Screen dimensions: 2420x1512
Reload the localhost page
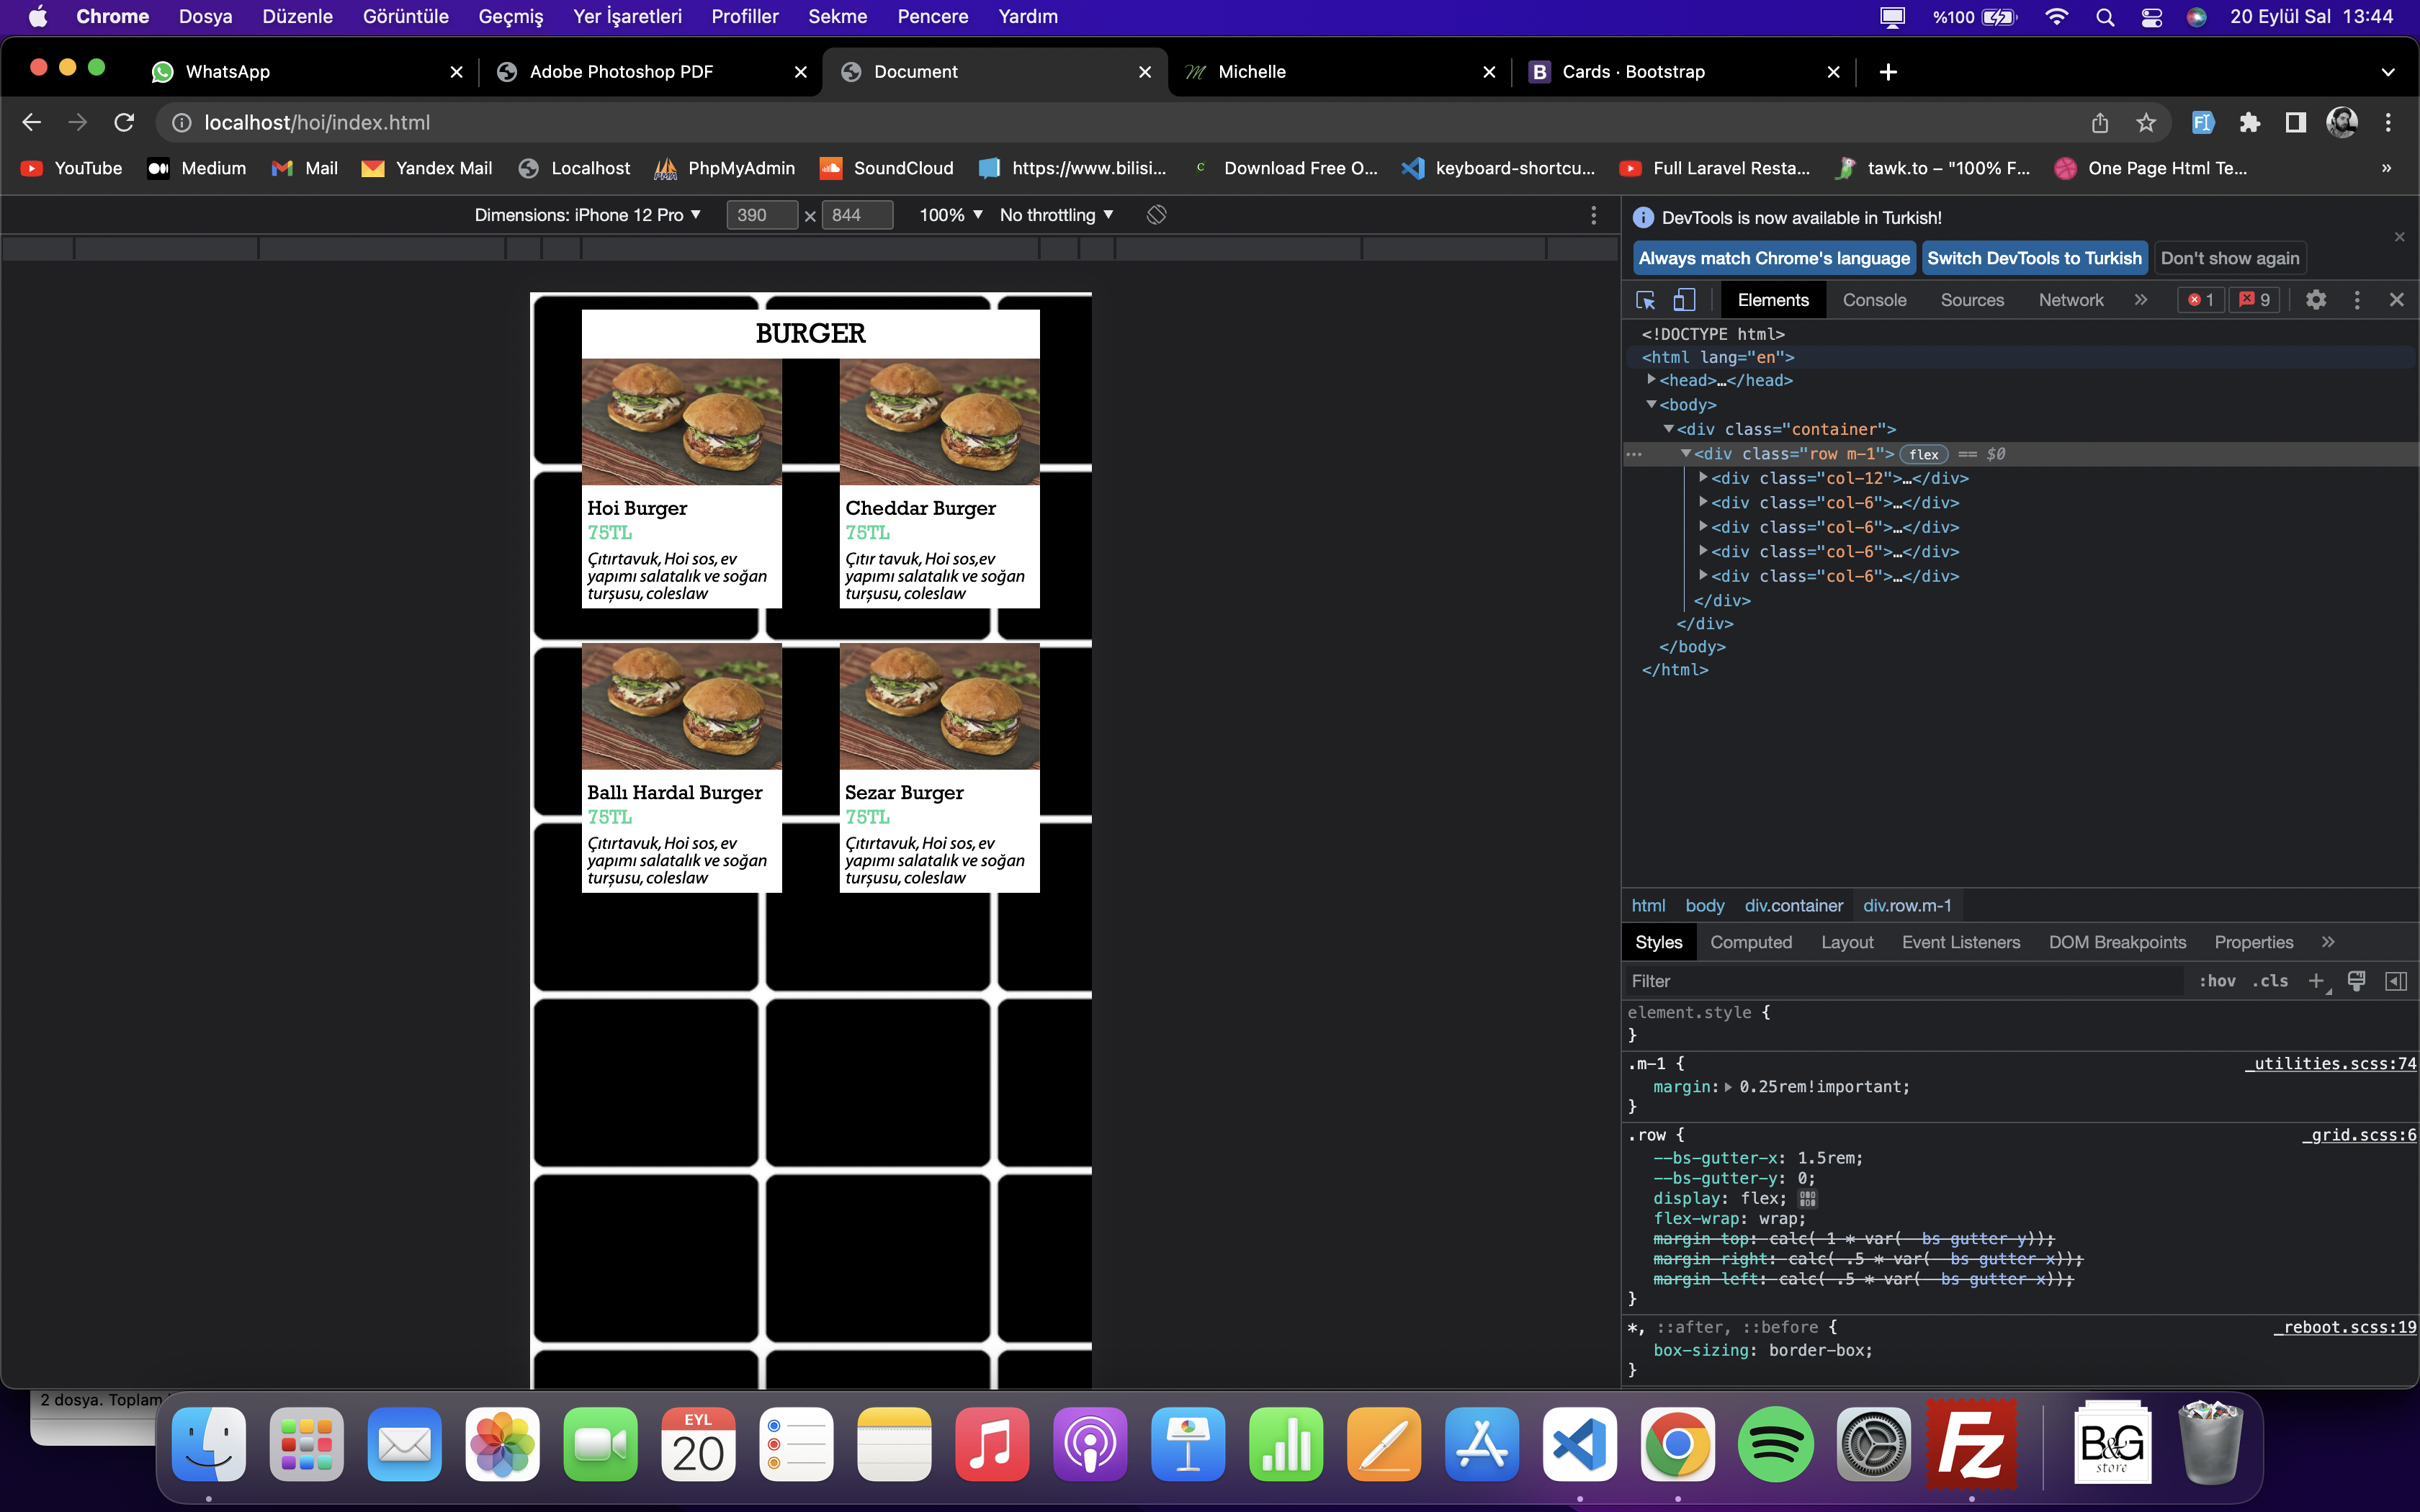click(124, 123)
